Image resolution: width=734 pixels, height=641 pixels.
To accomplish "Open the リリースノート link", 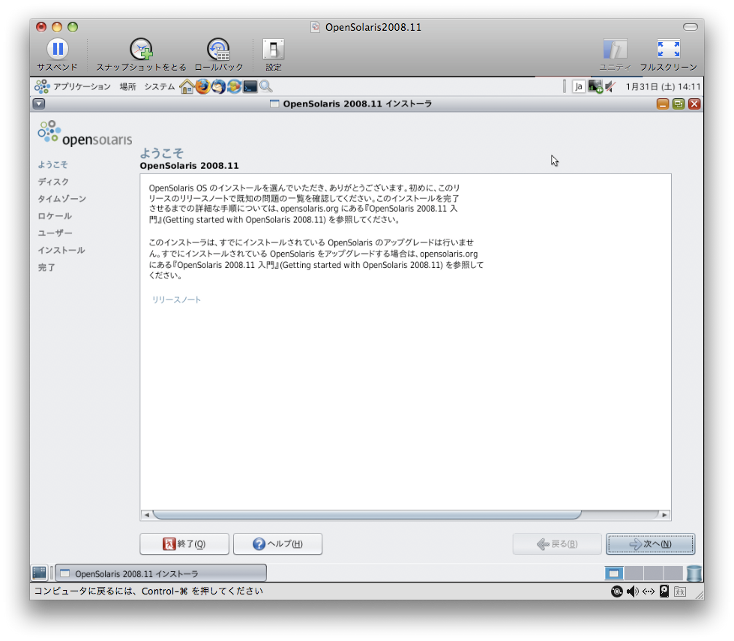I will coord(176,300).
